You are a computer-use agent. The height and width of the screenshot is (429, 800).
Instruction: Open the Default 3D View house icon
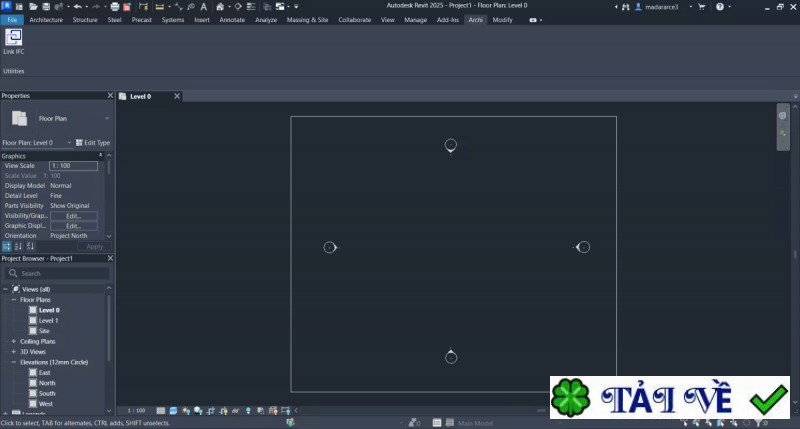pos(220,7)
